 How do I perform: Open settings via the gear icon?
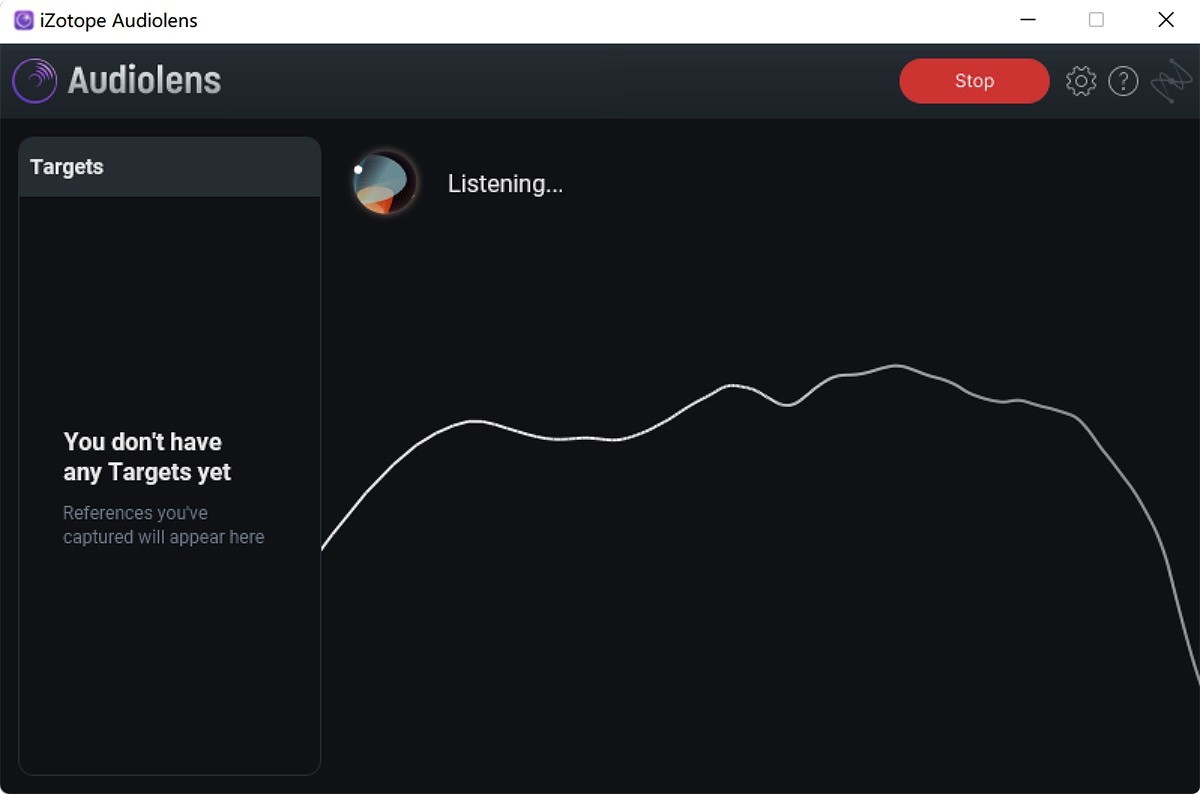click(x=1081, y=81)
